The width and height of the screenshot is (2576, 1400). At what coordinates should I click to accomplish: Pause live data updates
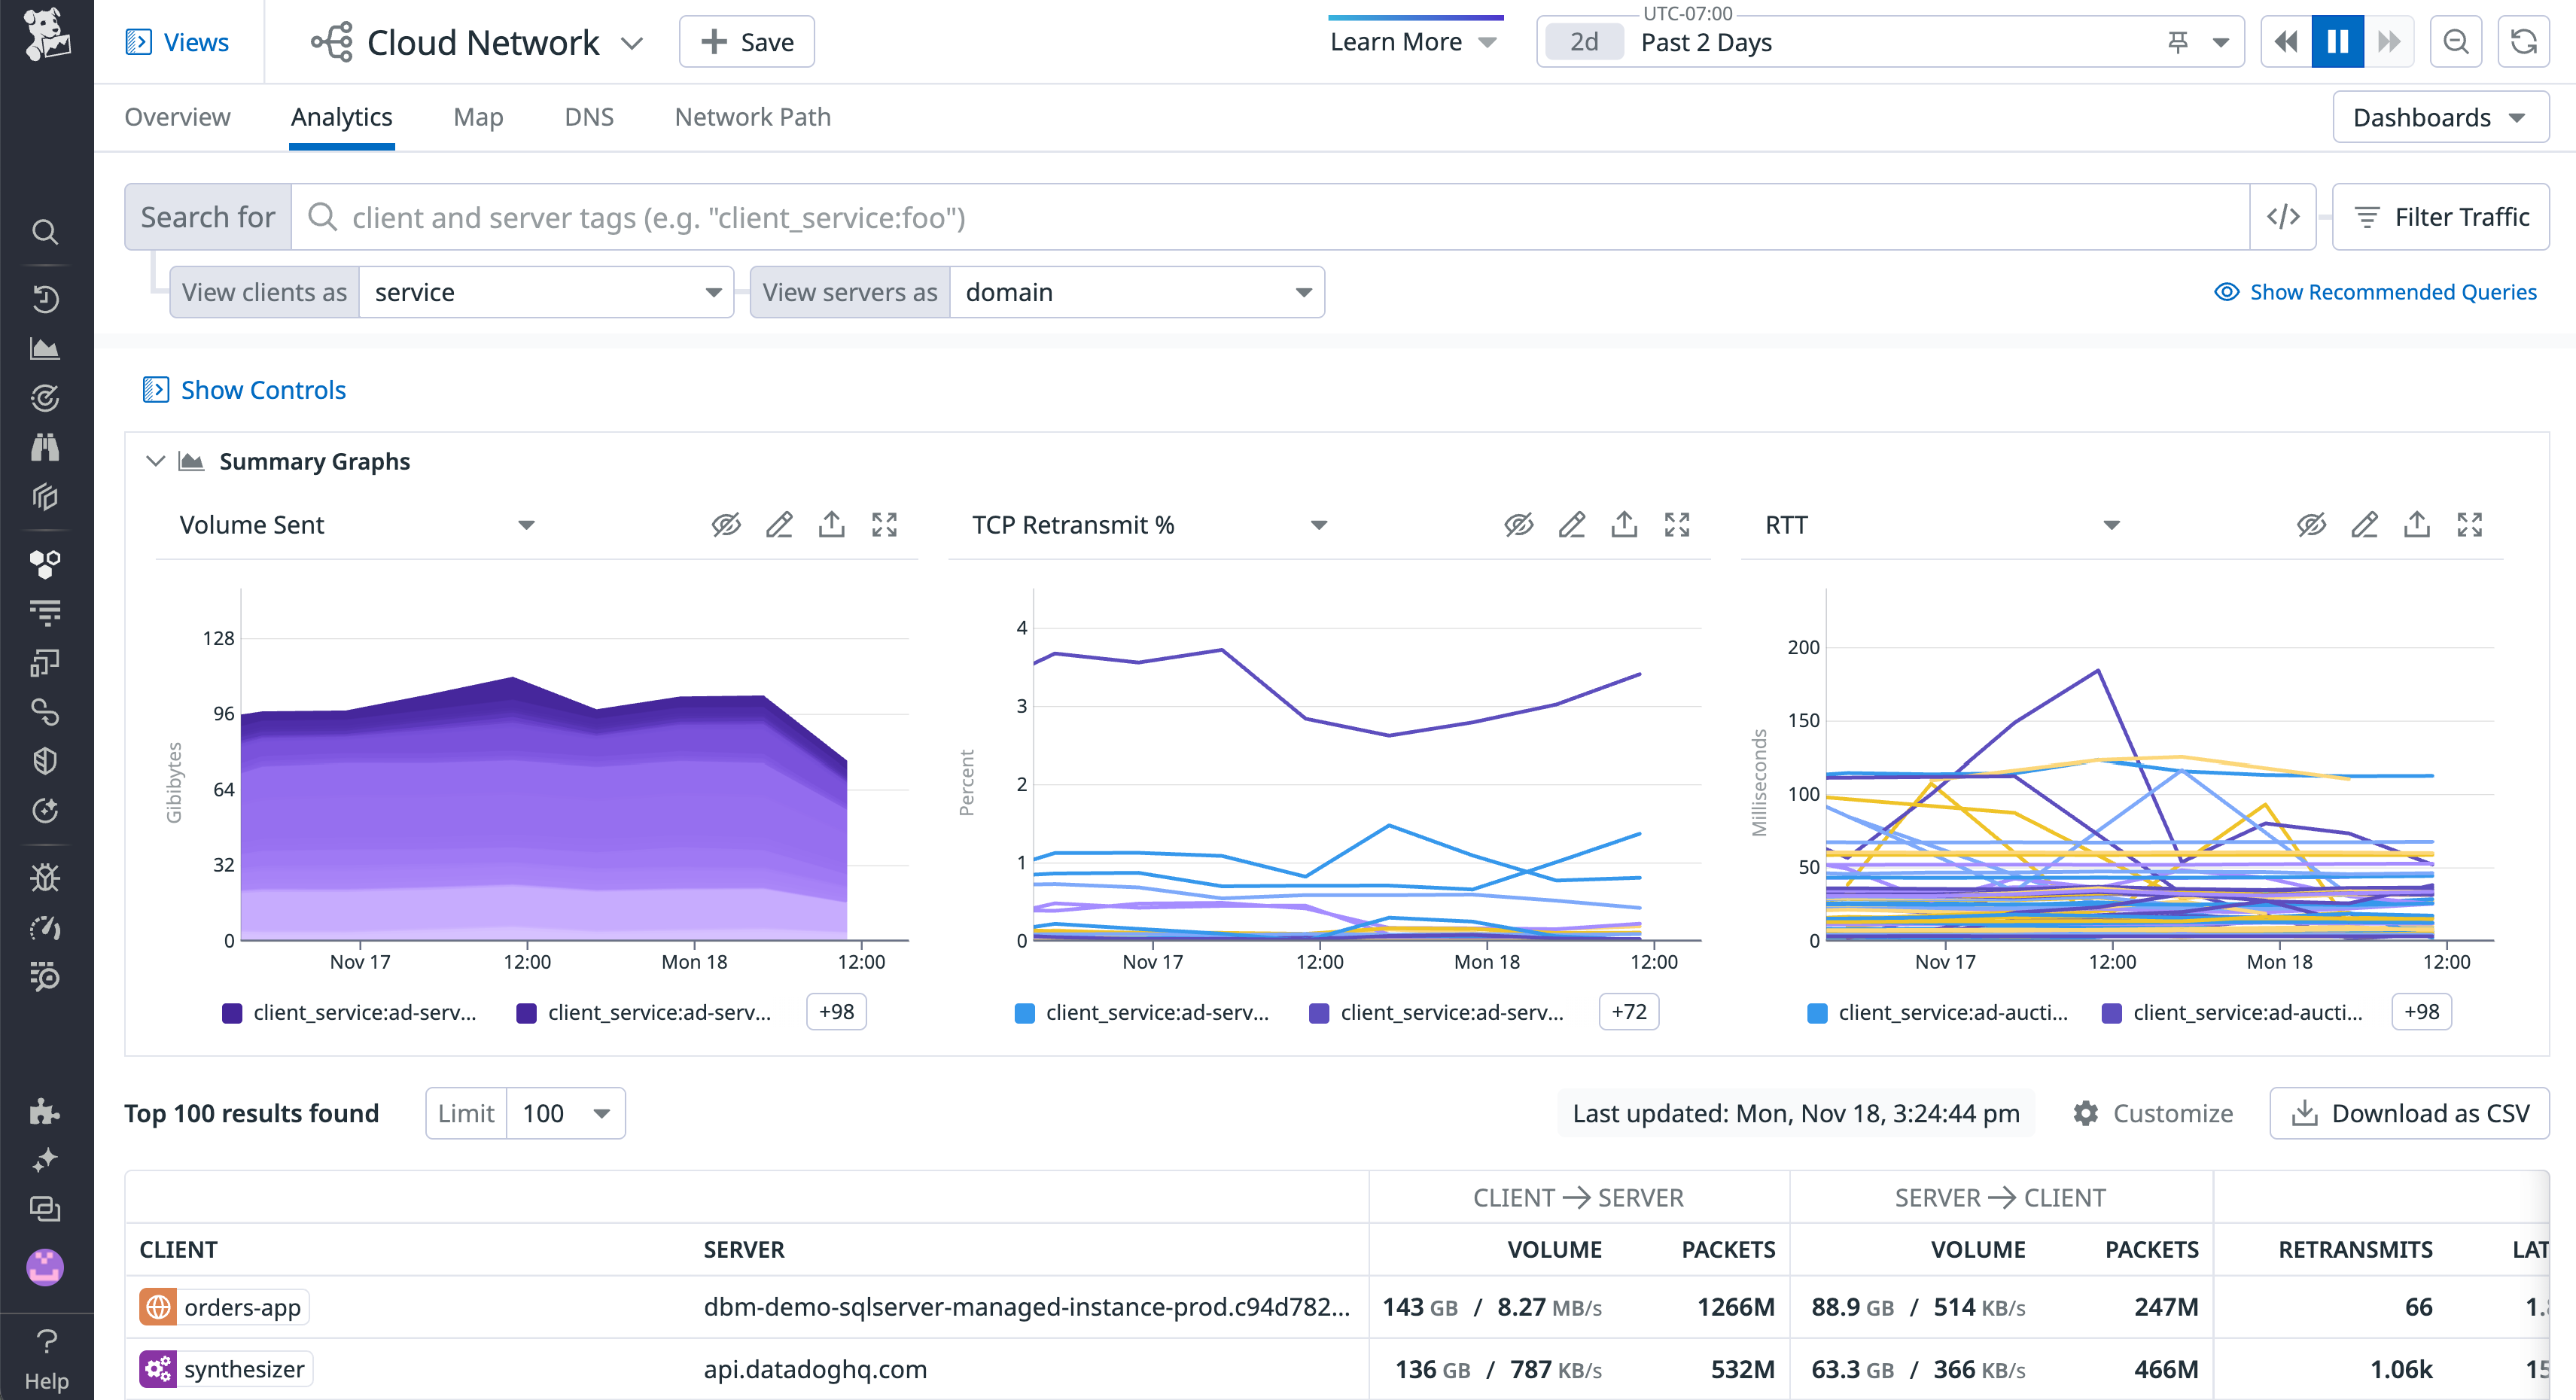[2337, 41]
